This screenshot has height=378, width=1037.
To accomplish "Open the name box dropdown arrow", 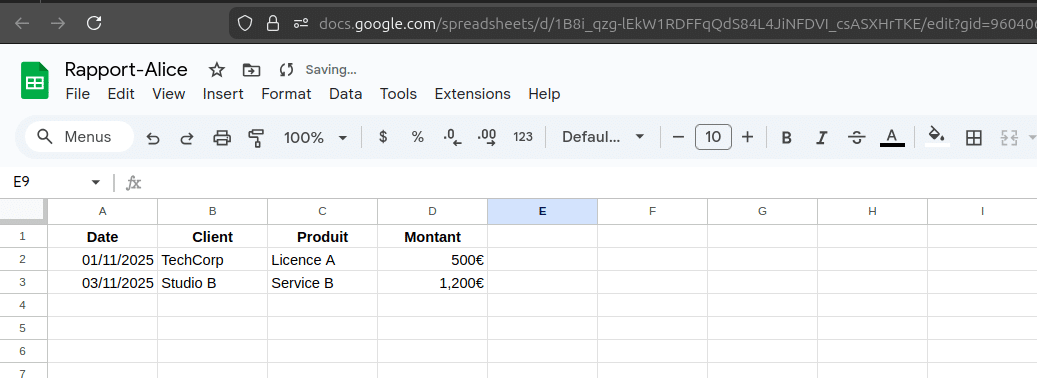I will [x=96, y=182].
